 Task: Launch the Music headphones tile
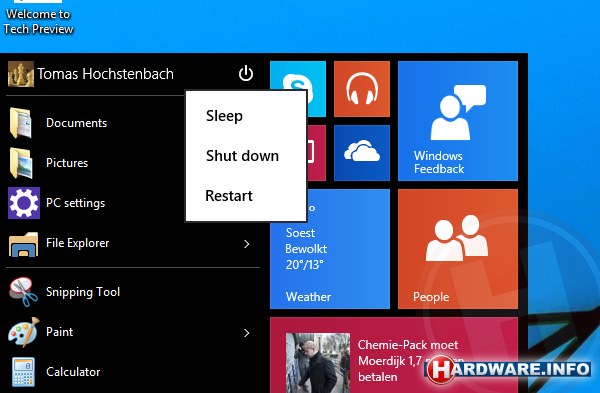point(362,89)
